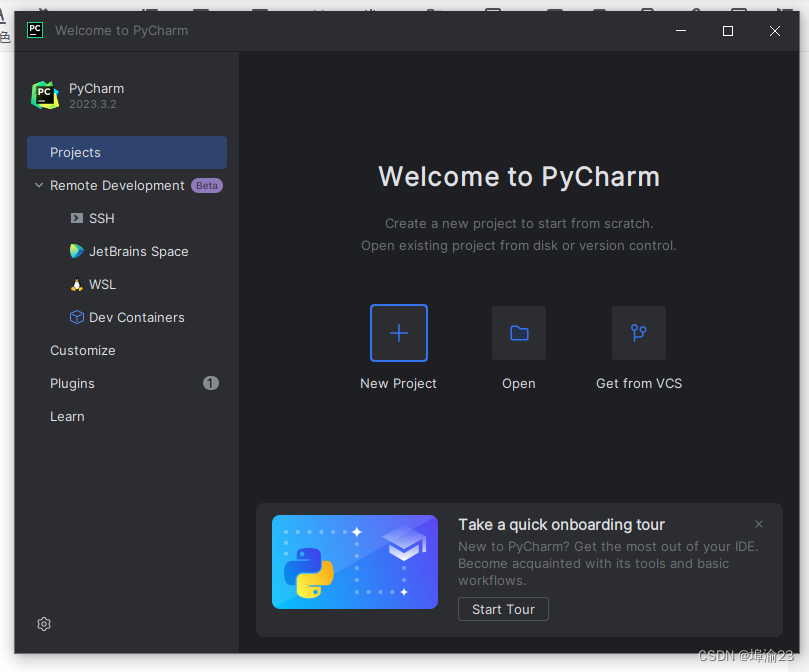Open the settings gear in sidebar

click(44, 624)
